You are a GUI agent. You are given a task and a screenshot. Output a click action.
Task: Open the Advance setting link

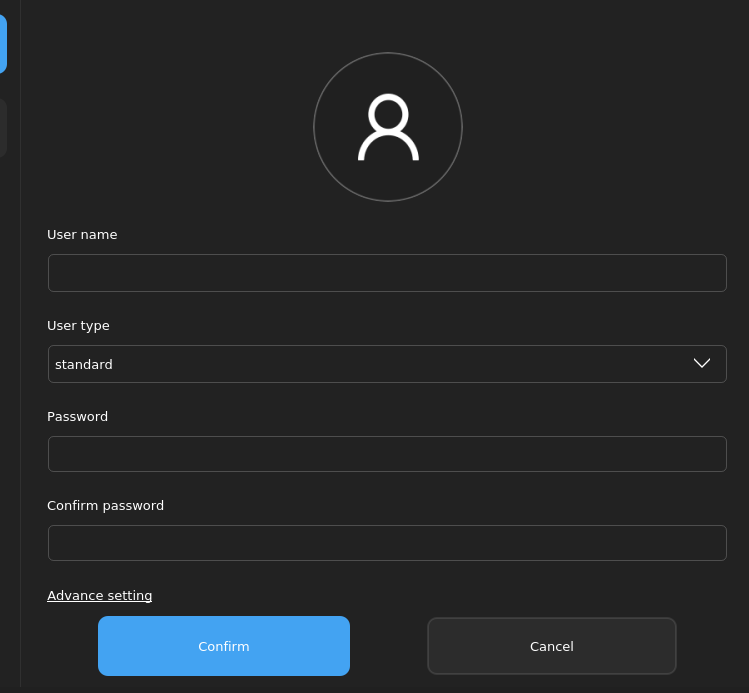tap(100, 596)
